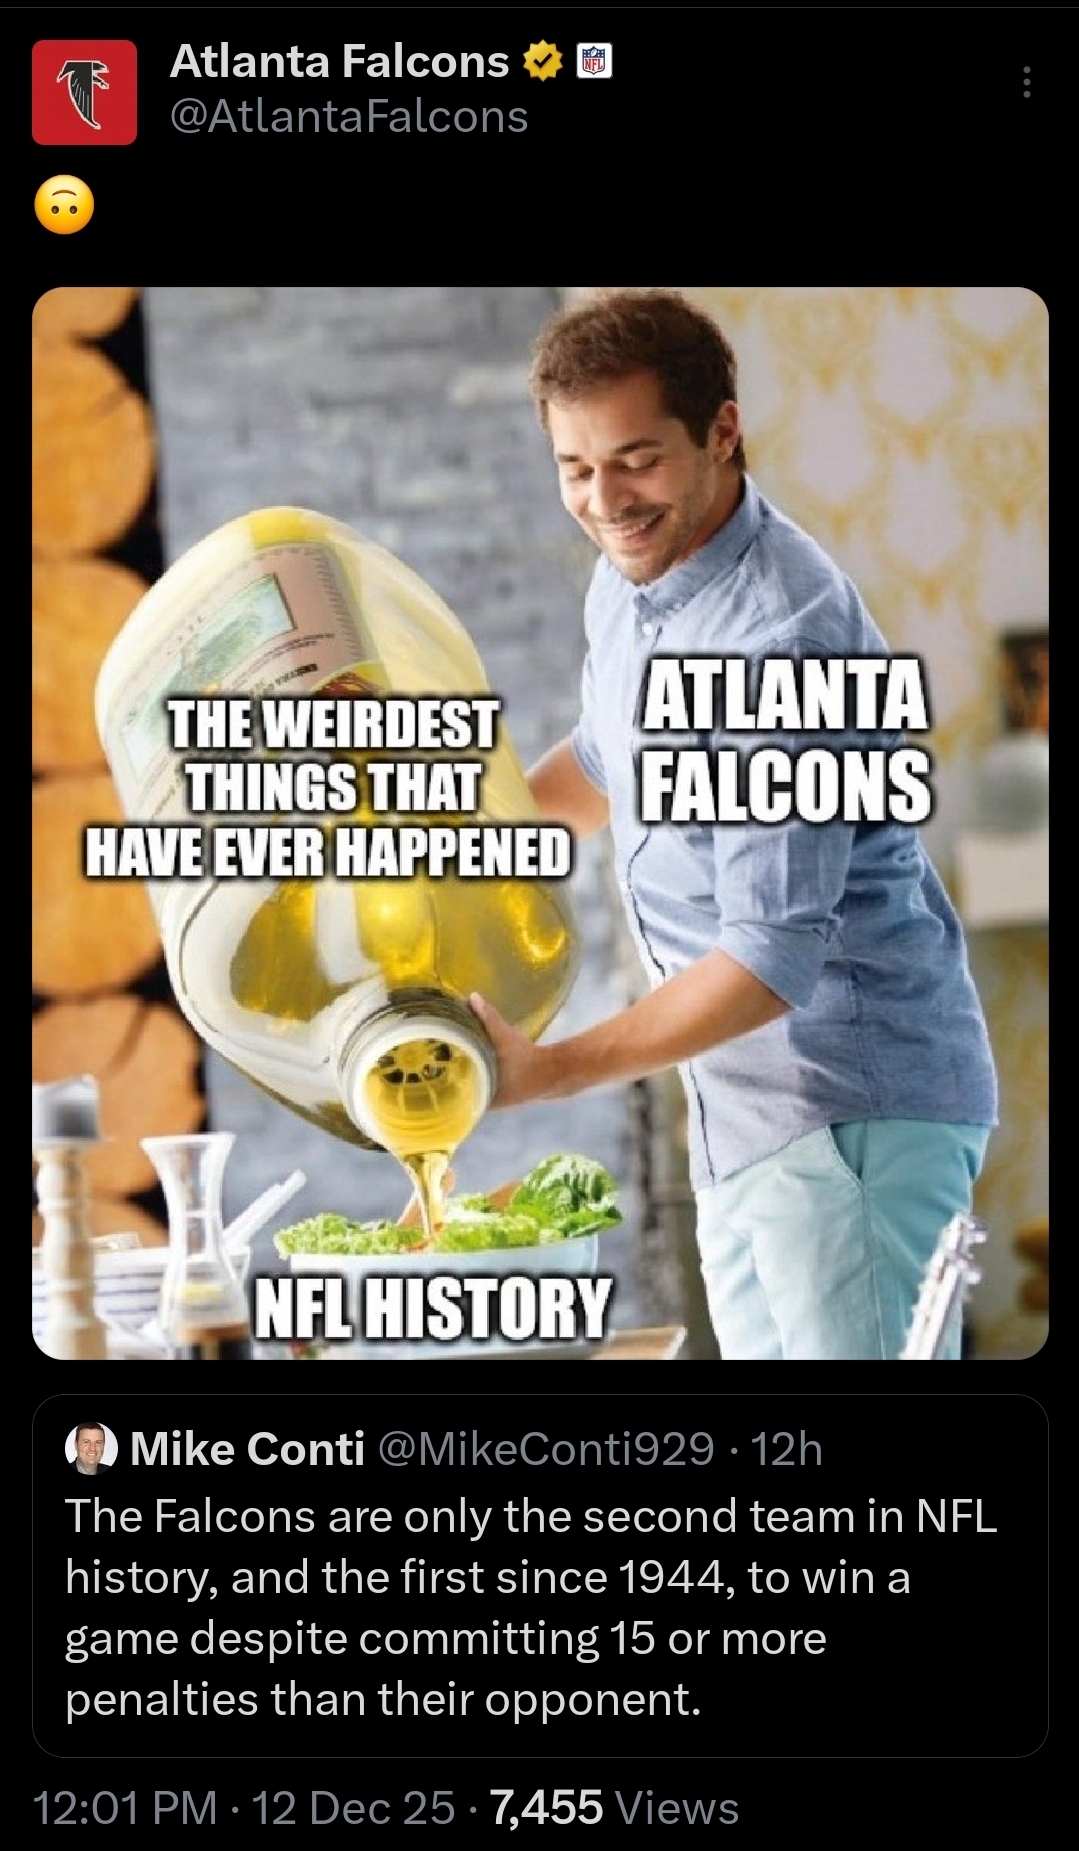Open the Atlanta Falcons profile avatar
The height and width of the screenshot is (1851, 1079).
84,92
